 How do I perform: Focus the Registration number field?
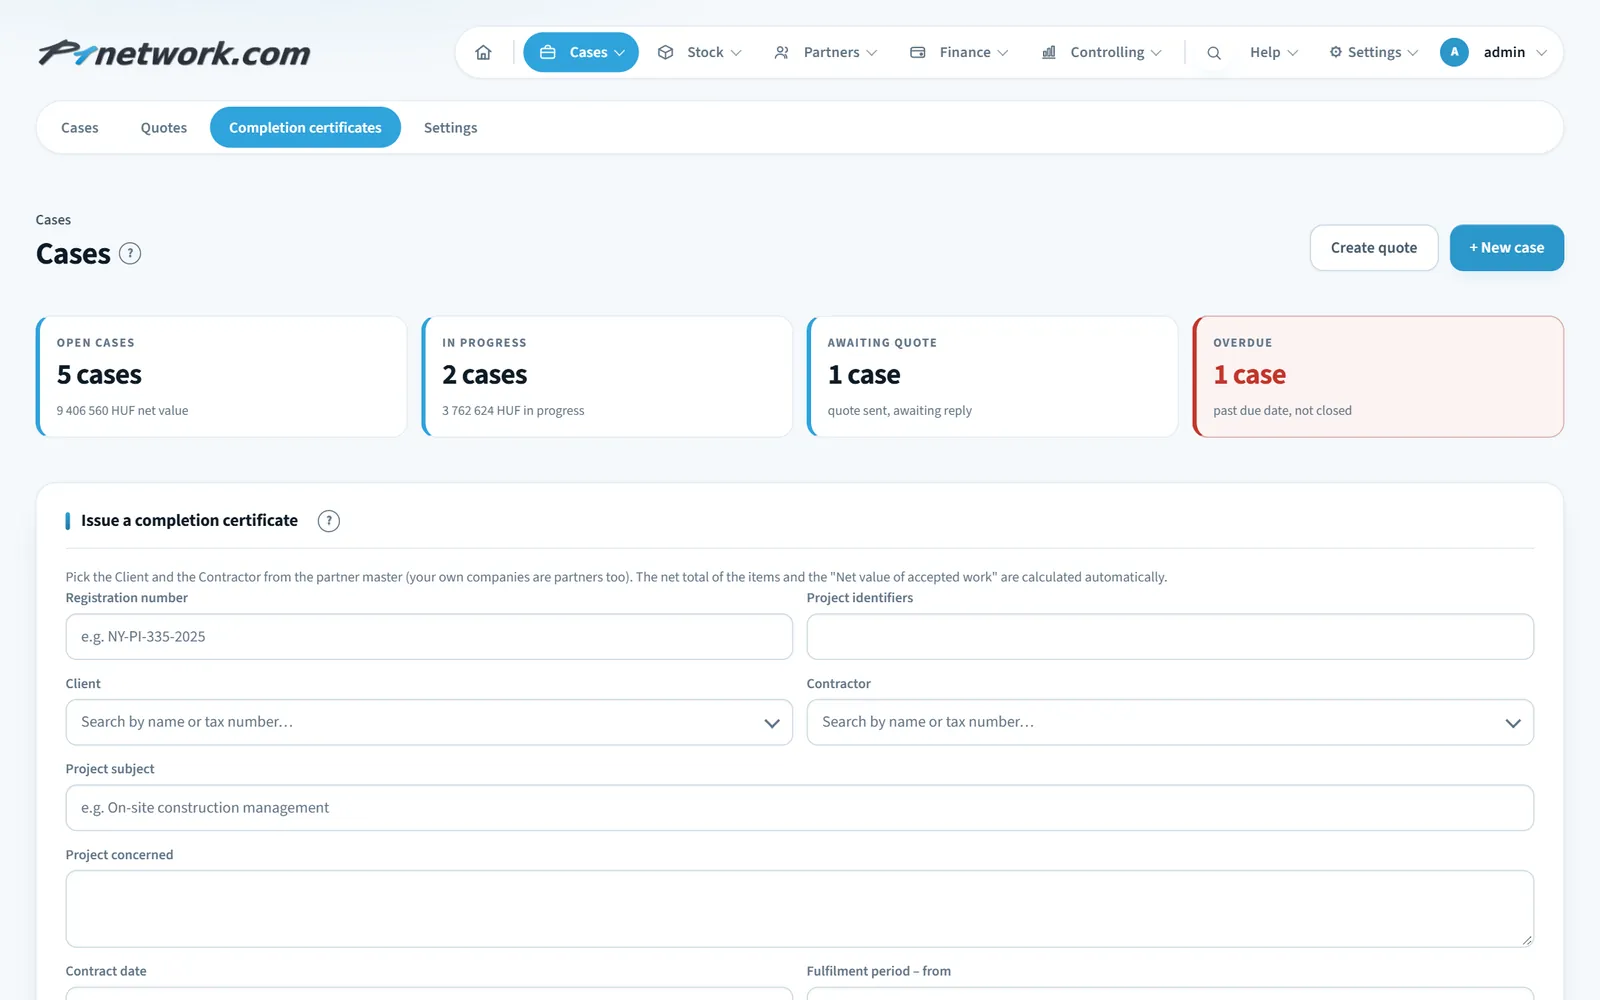pyautogui.click(x=429, y=637)
